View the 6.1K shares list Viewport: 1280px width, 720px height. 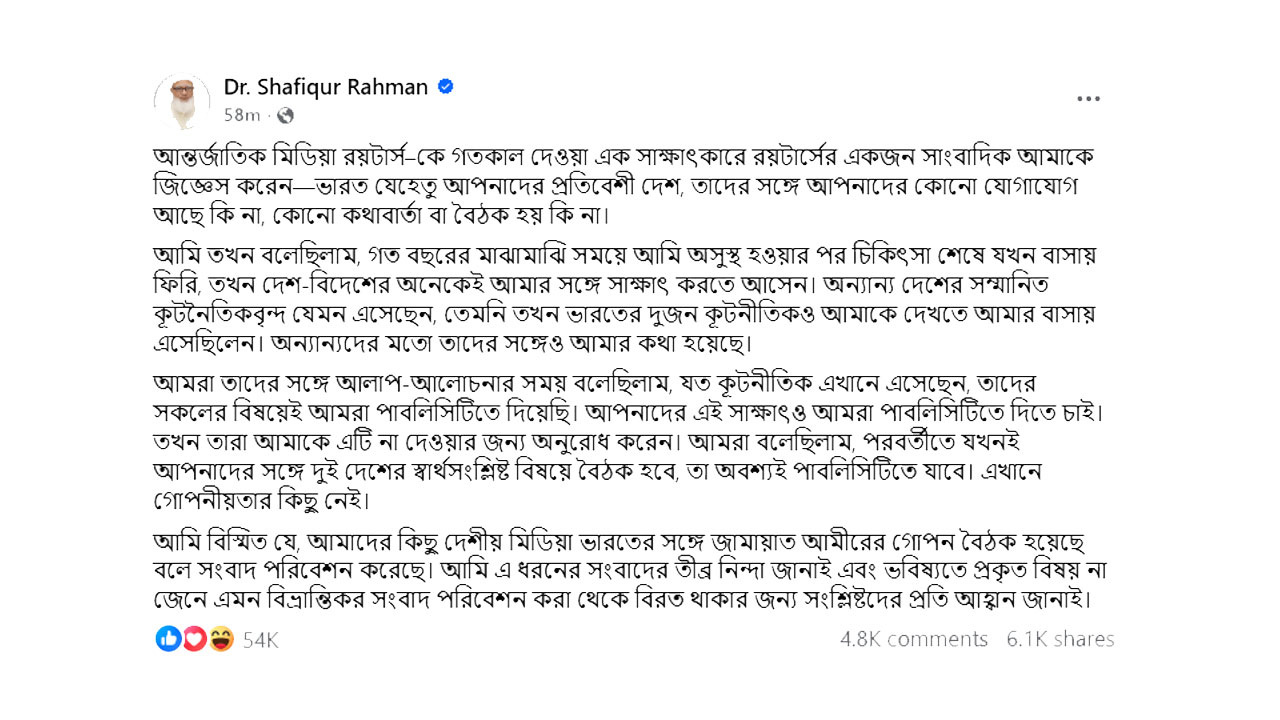pyautogui.click(x=1060, y=639)
